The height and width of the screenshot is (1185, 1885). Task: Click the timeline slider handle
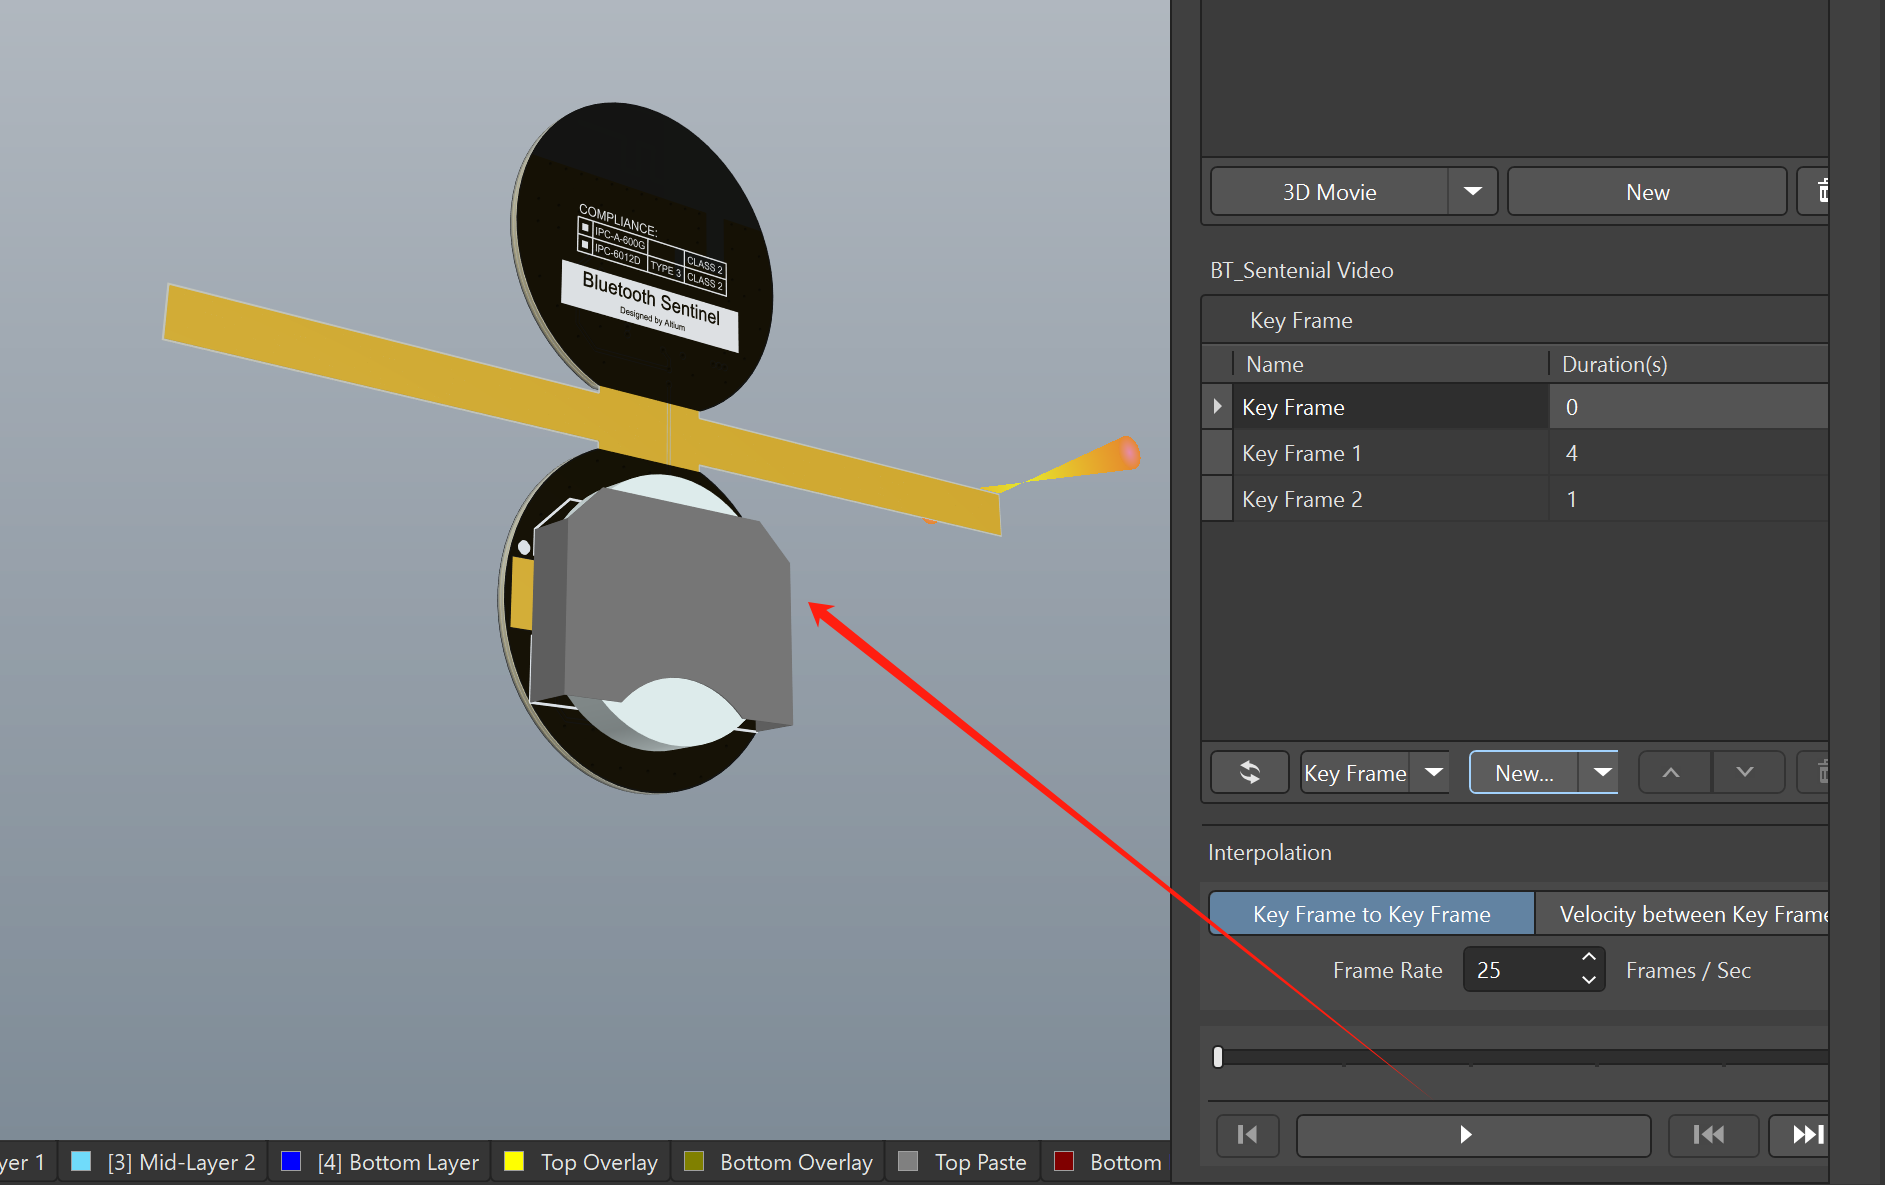coord(1218,1057)
